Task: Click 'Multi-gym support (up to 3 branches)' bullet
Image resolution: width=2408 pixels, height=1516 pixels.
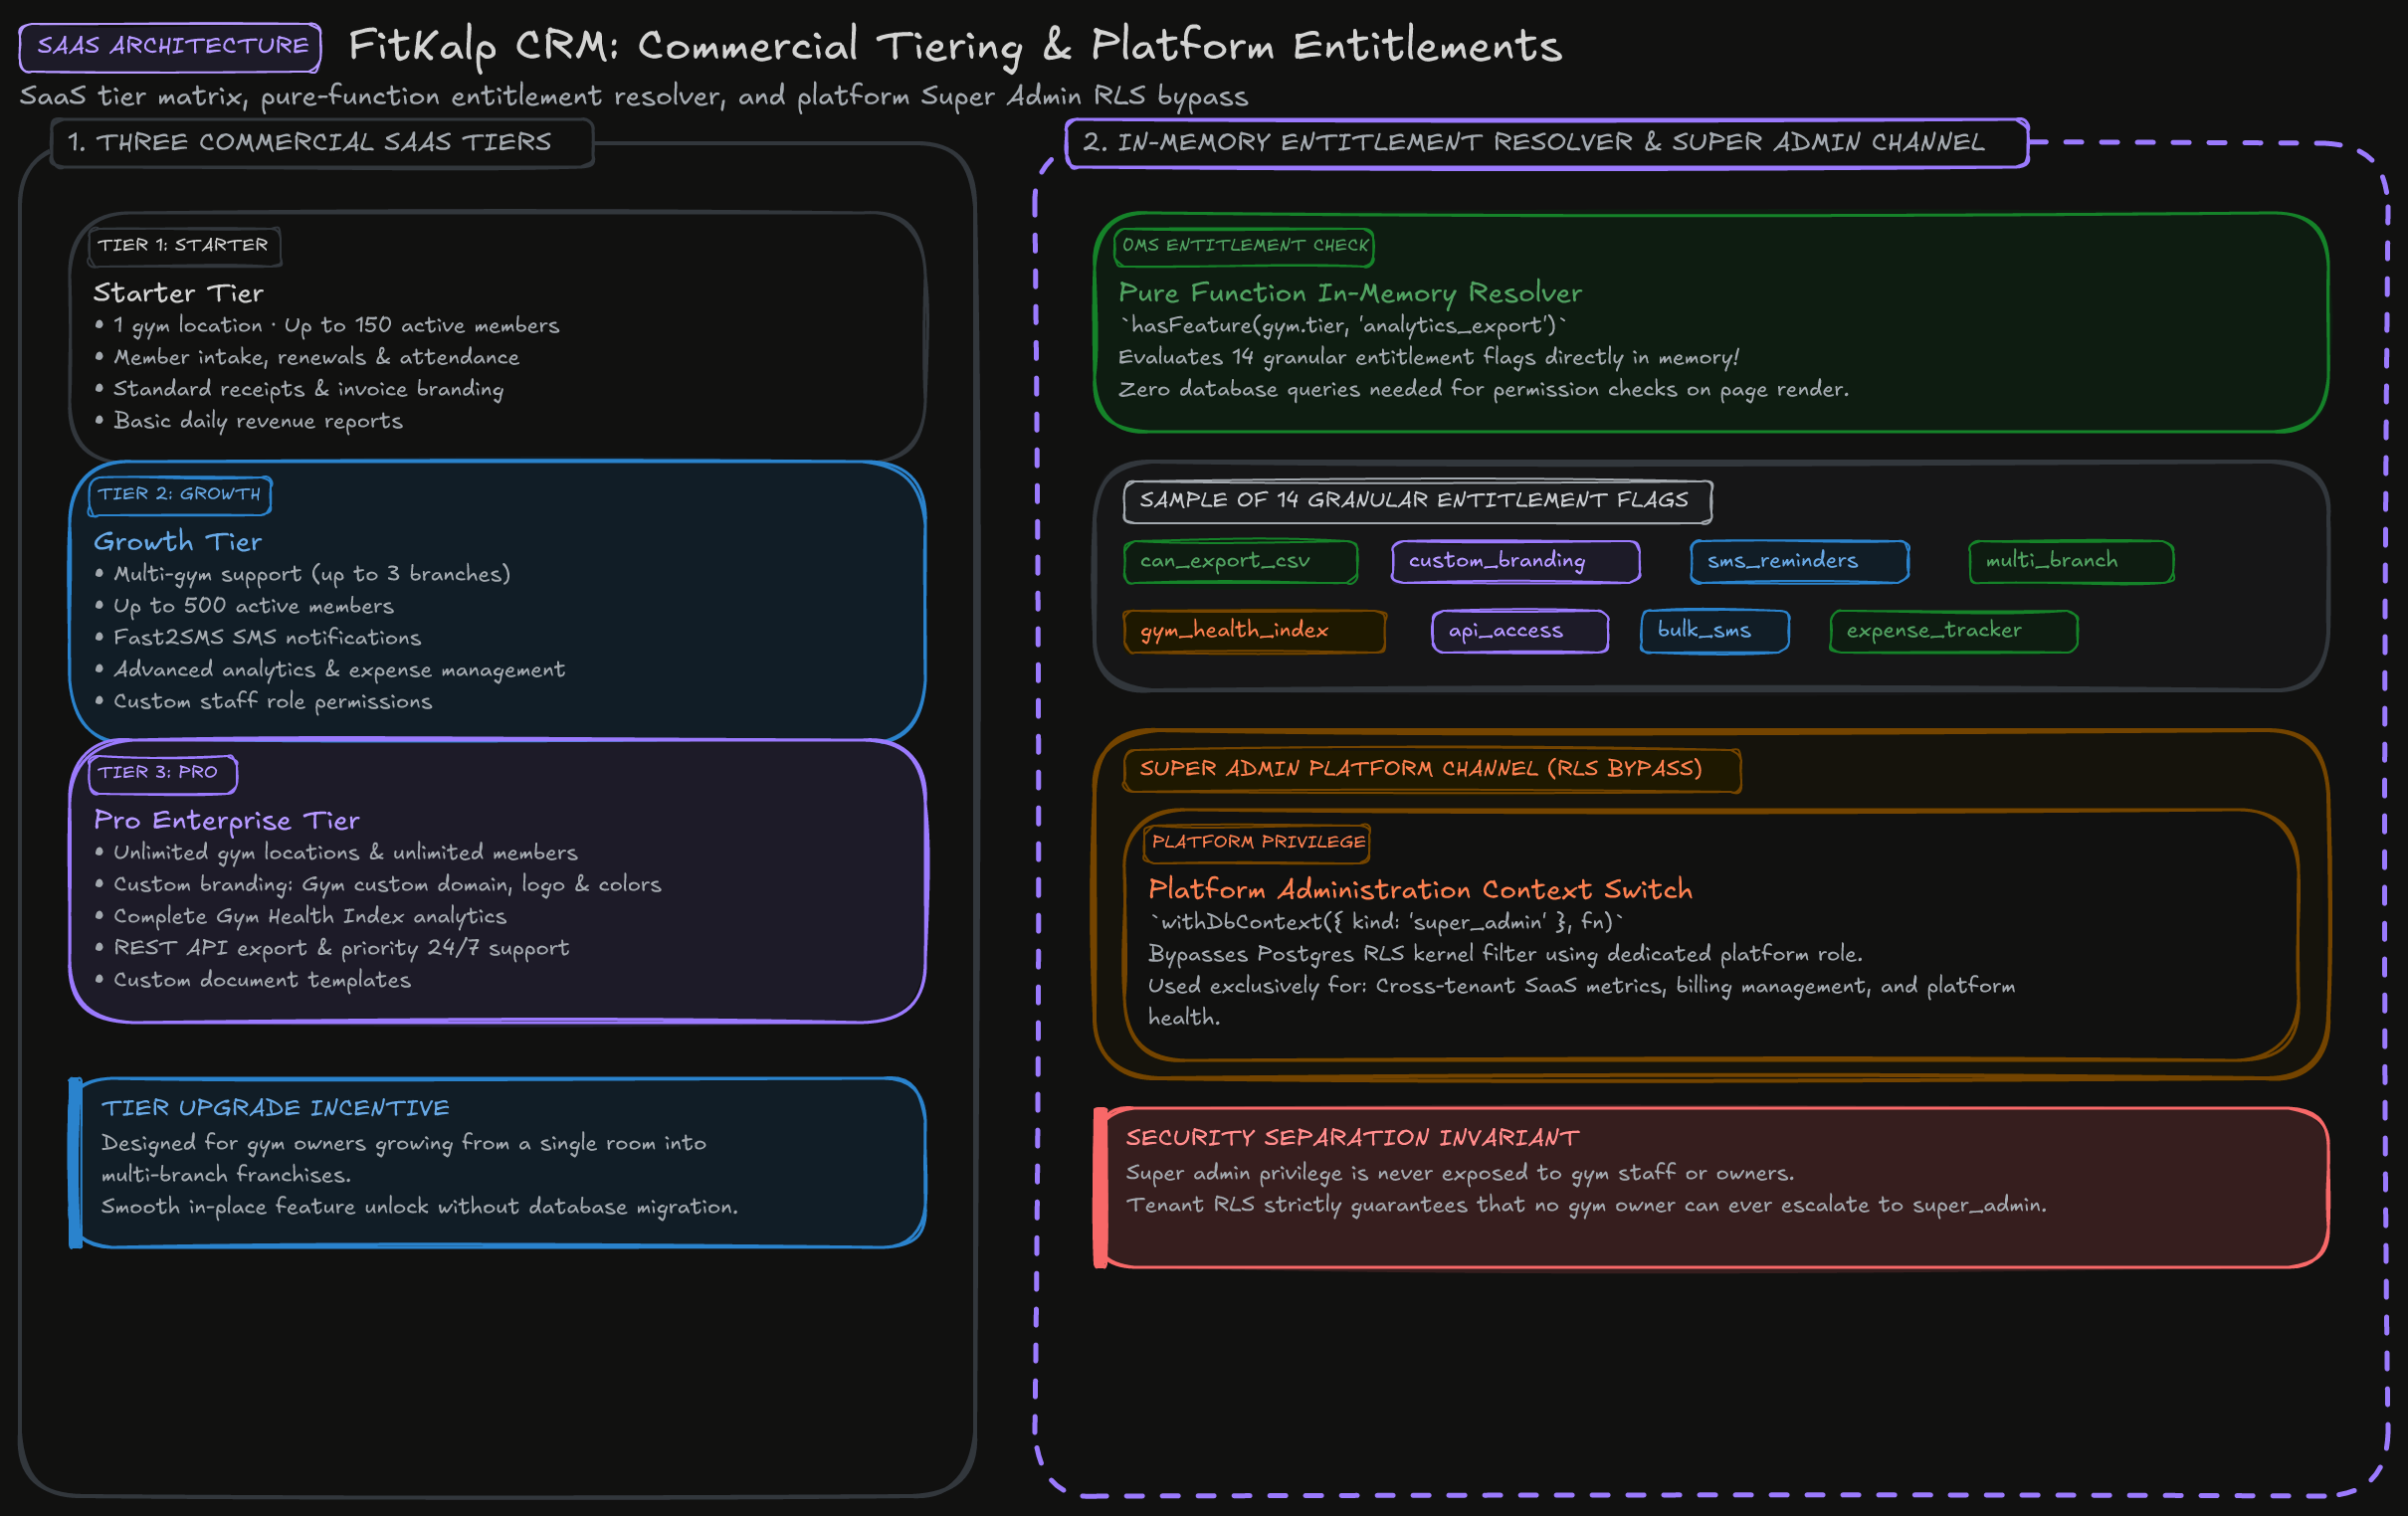Action: pos(303,575)
